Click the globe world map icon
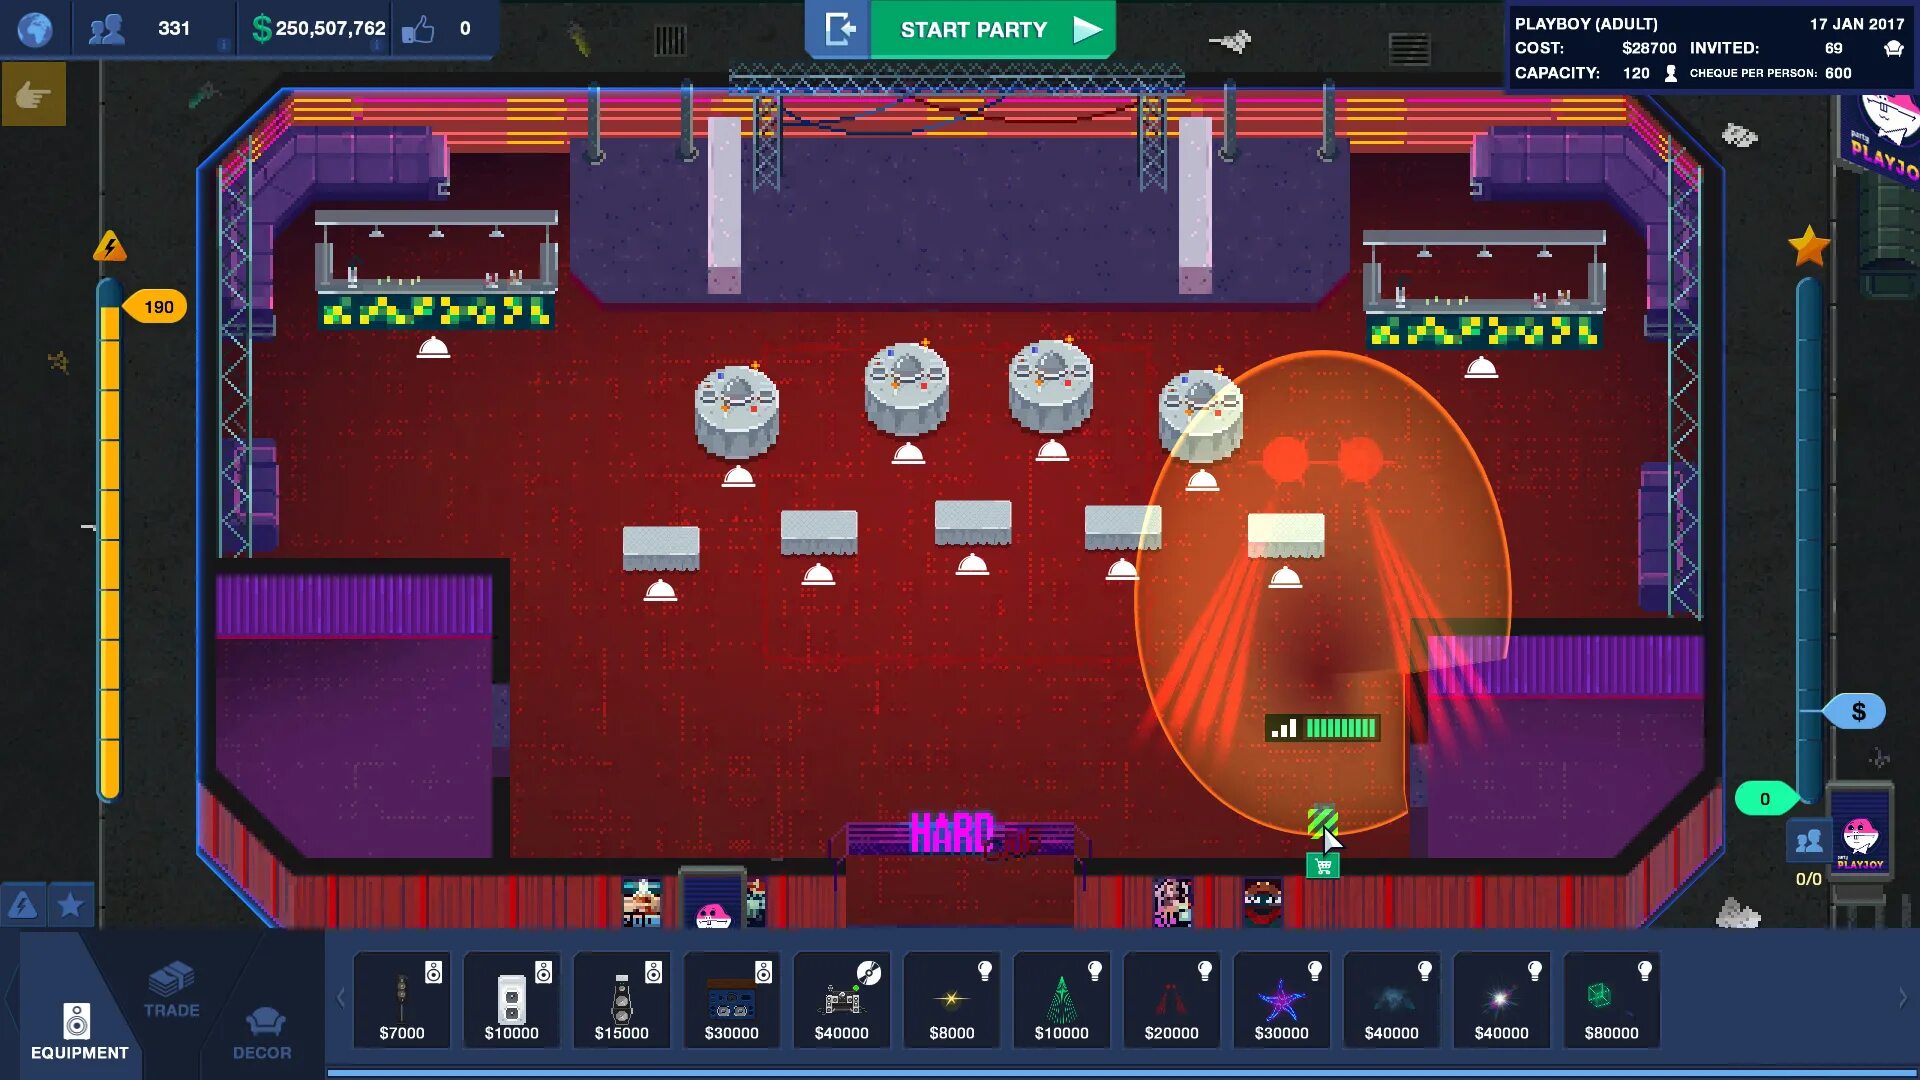 point(35,29)
